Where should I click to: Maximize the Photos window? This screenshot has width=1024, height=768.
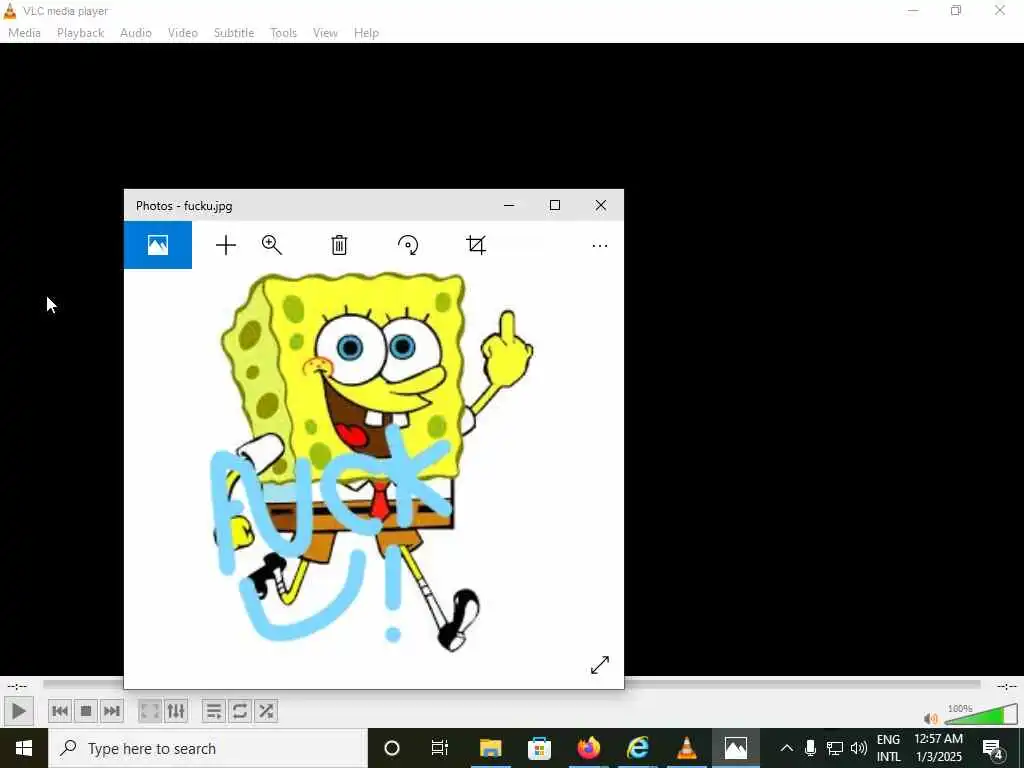pos(554,205)
